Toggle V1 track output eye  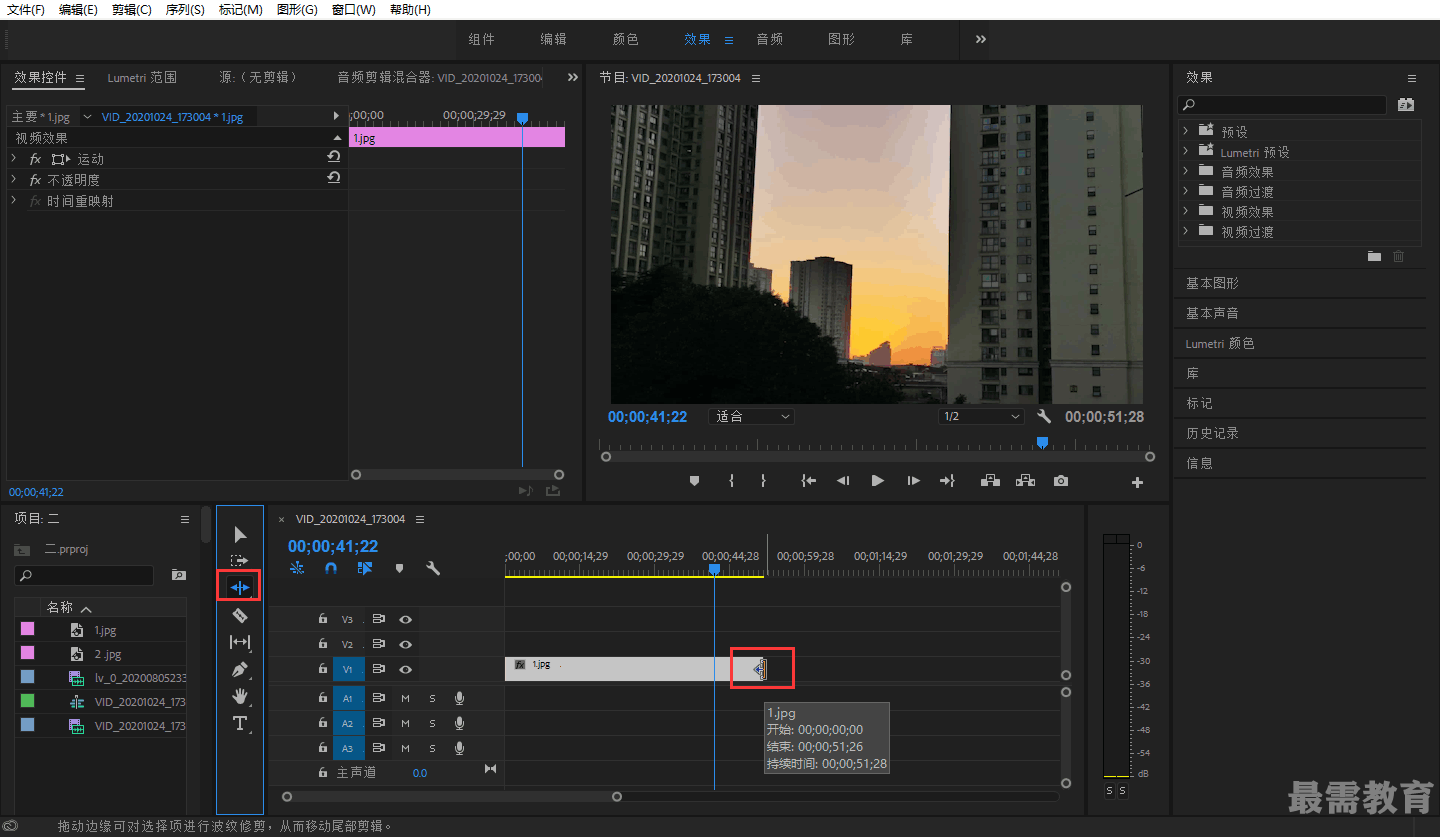pos(405,669)
